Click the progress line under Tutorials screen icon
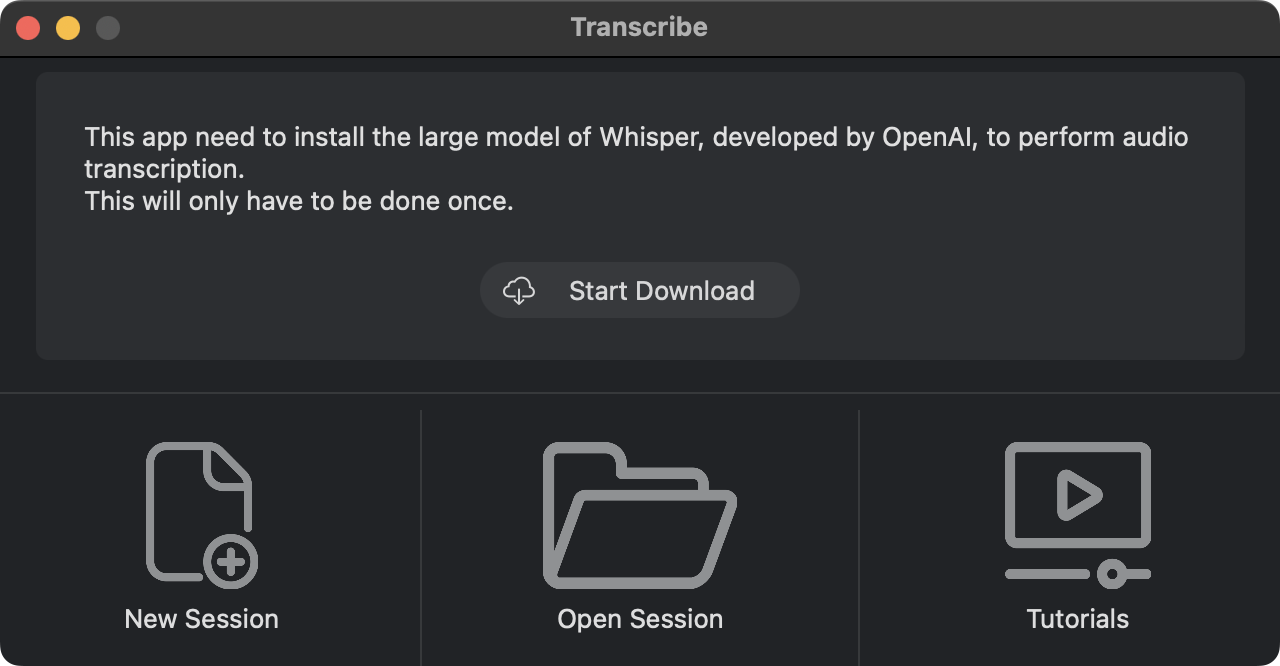Screen dimensions: 1280x666 tap(1046, 574)
